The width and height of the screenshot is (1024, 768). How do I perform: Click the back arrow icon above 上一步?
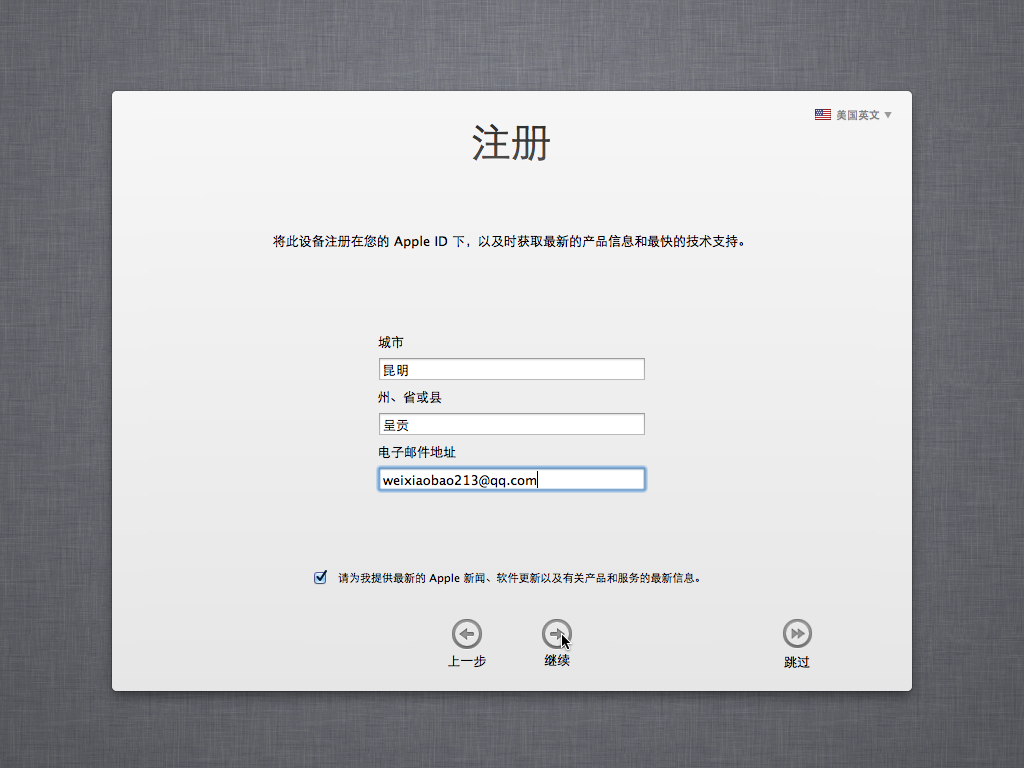(x=467, y=633)
